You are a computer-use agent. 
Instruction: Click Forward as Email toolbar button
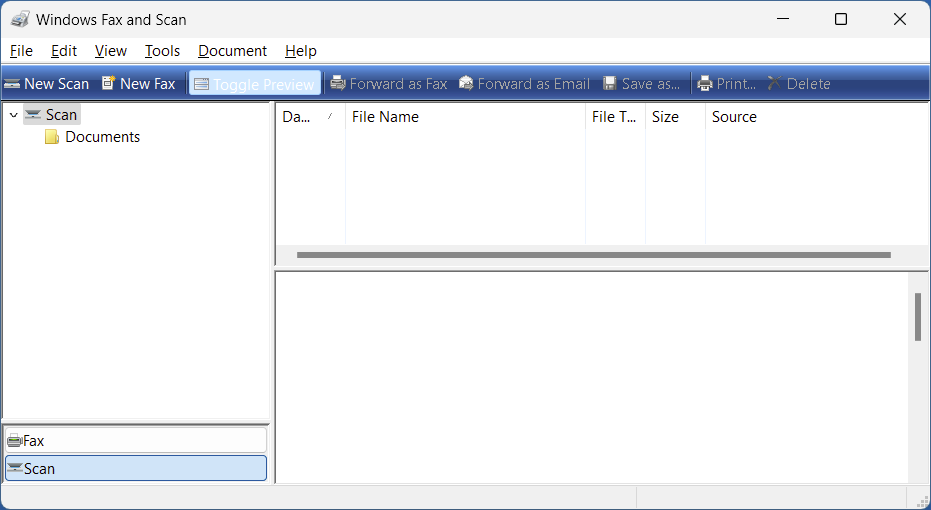525,84
